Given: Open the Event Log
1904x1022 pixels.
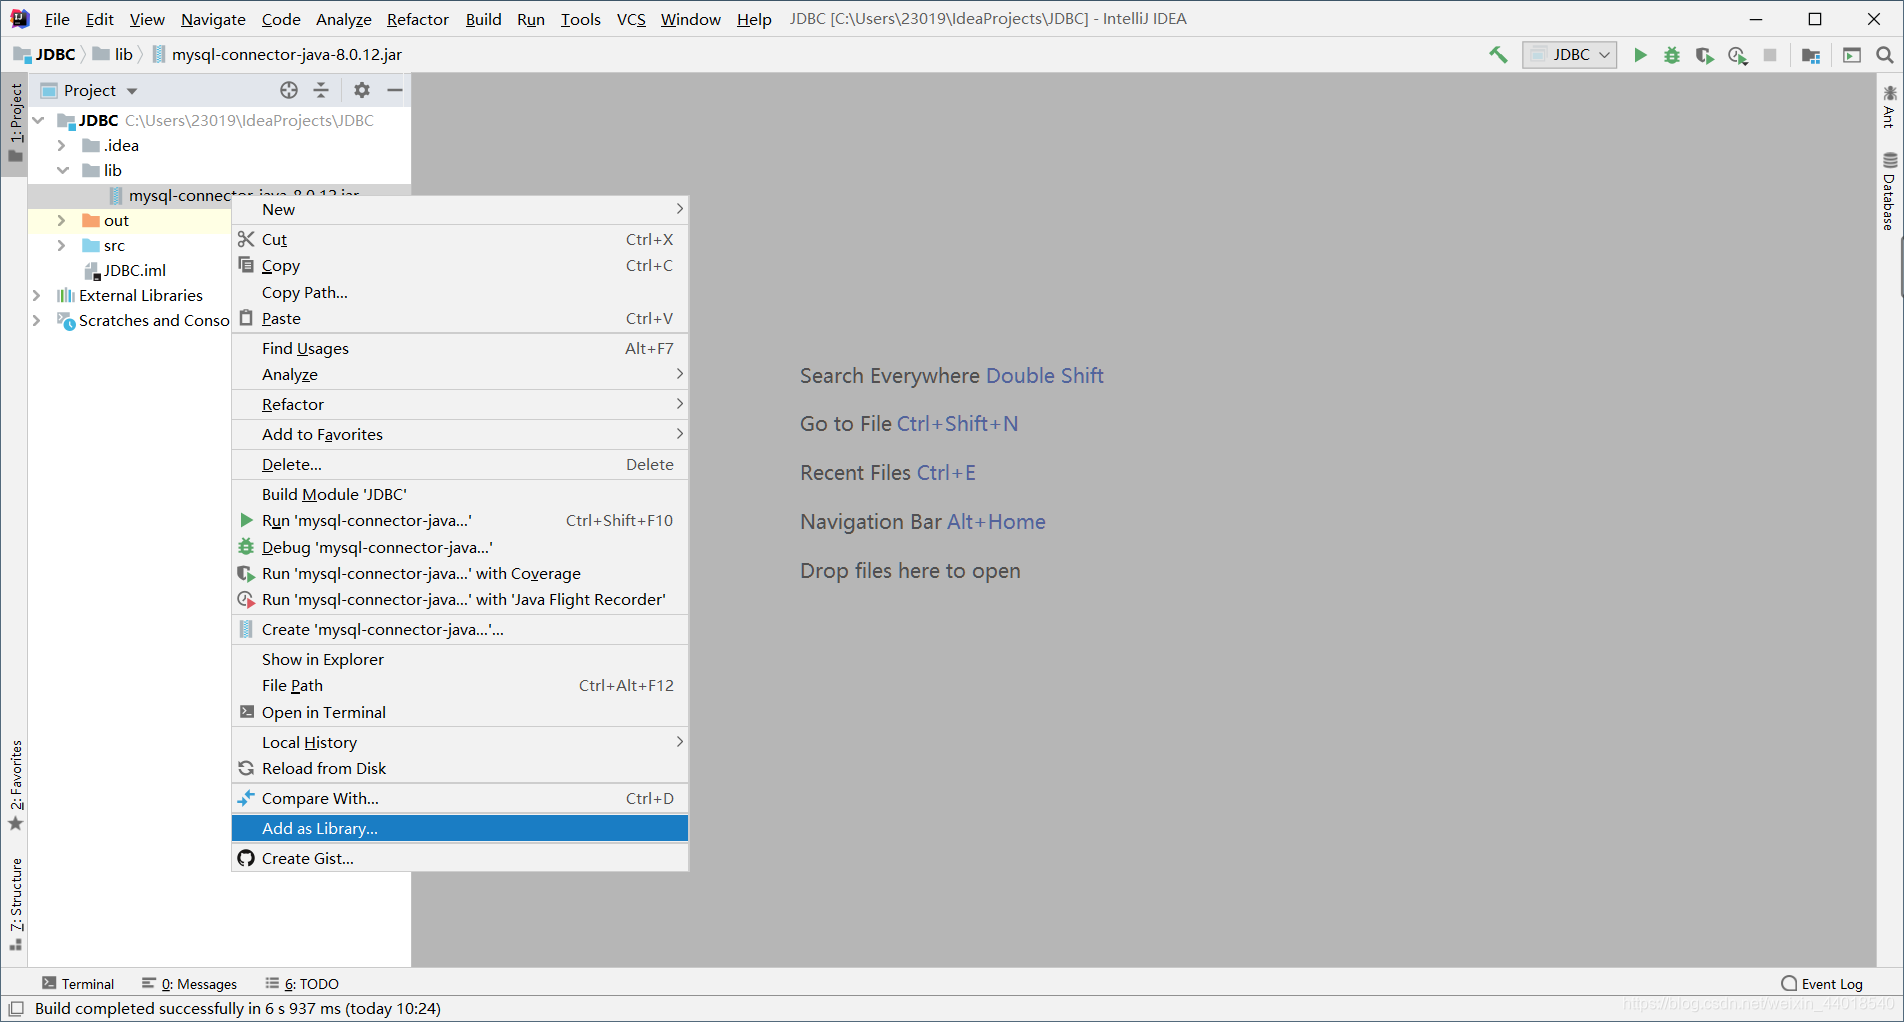Looking at the screenshot, I should pos(1822,984).
